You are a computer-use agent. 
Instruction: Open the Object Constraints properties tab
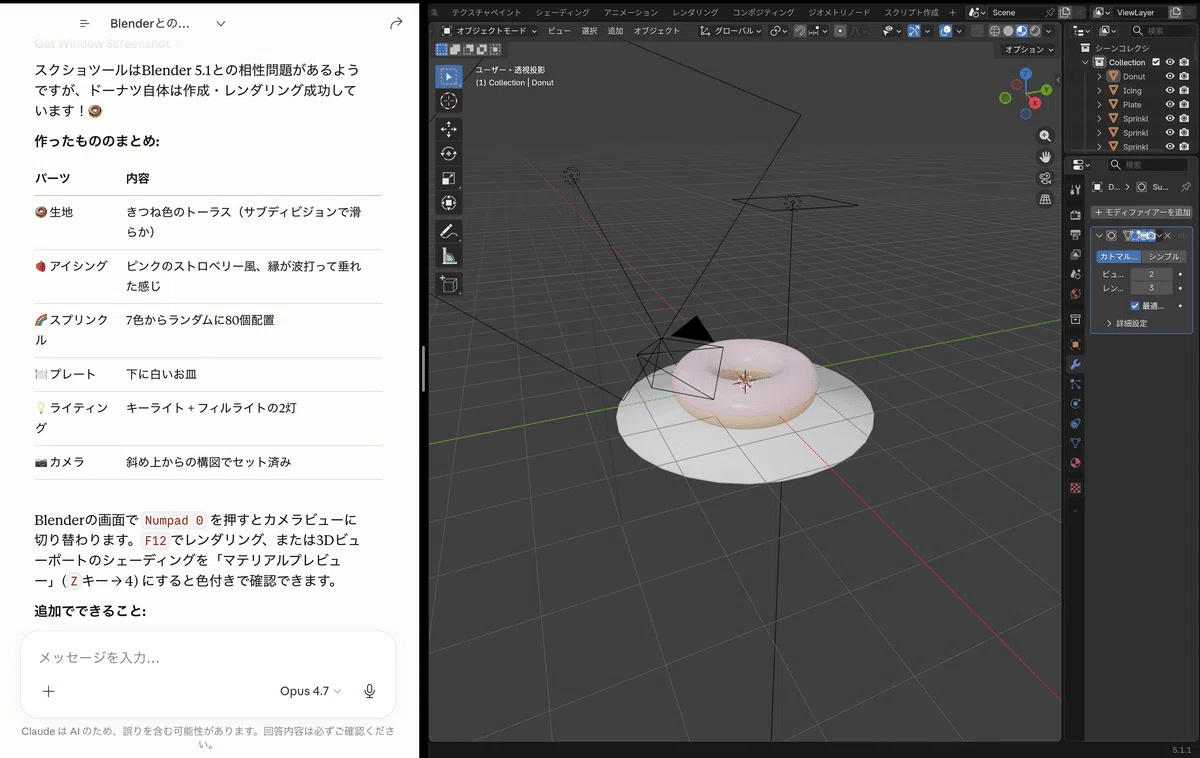(1076, 423)
